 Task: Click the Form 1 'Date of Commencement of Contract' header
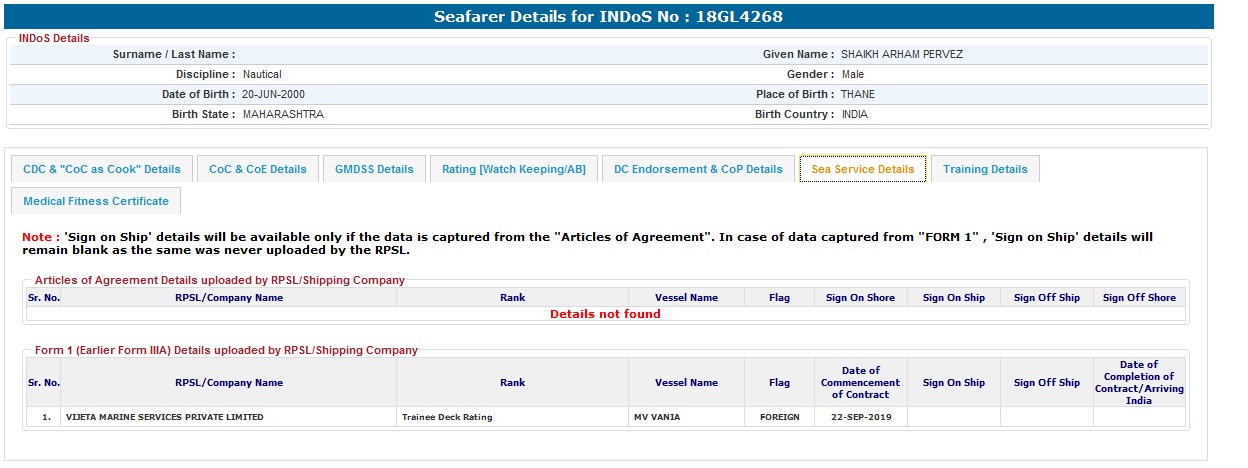[x=860, y=382]
